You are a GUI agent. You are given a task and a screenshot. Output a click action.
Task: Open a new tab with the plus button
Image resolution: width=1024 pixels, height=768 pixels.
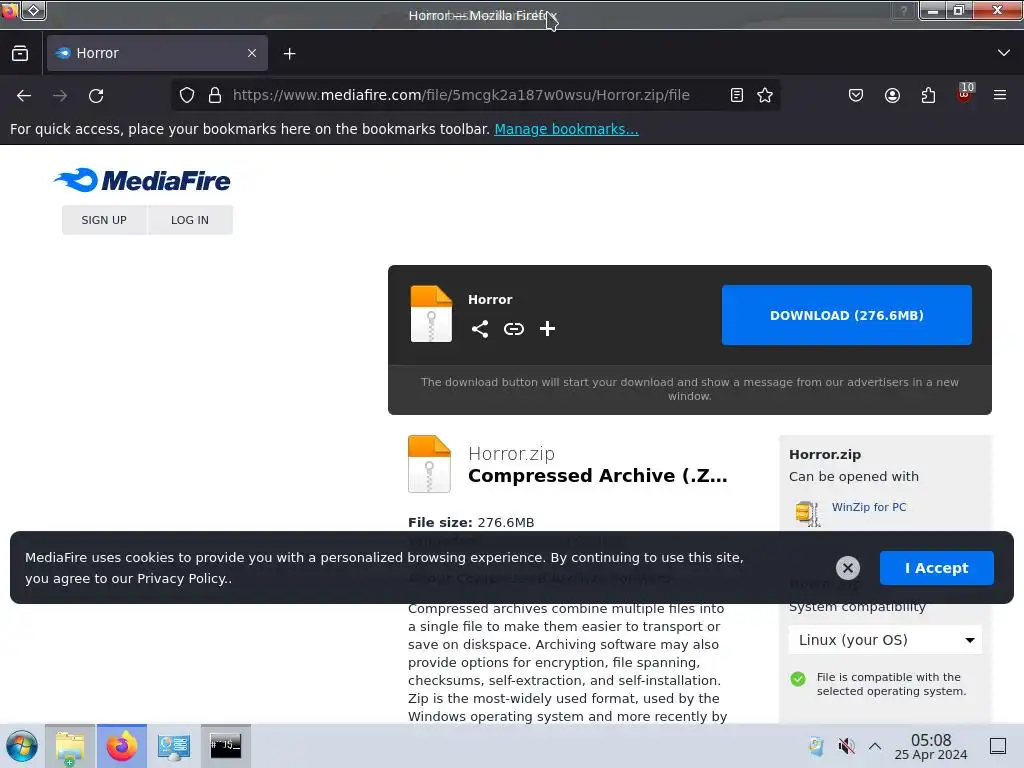(289, 54)
